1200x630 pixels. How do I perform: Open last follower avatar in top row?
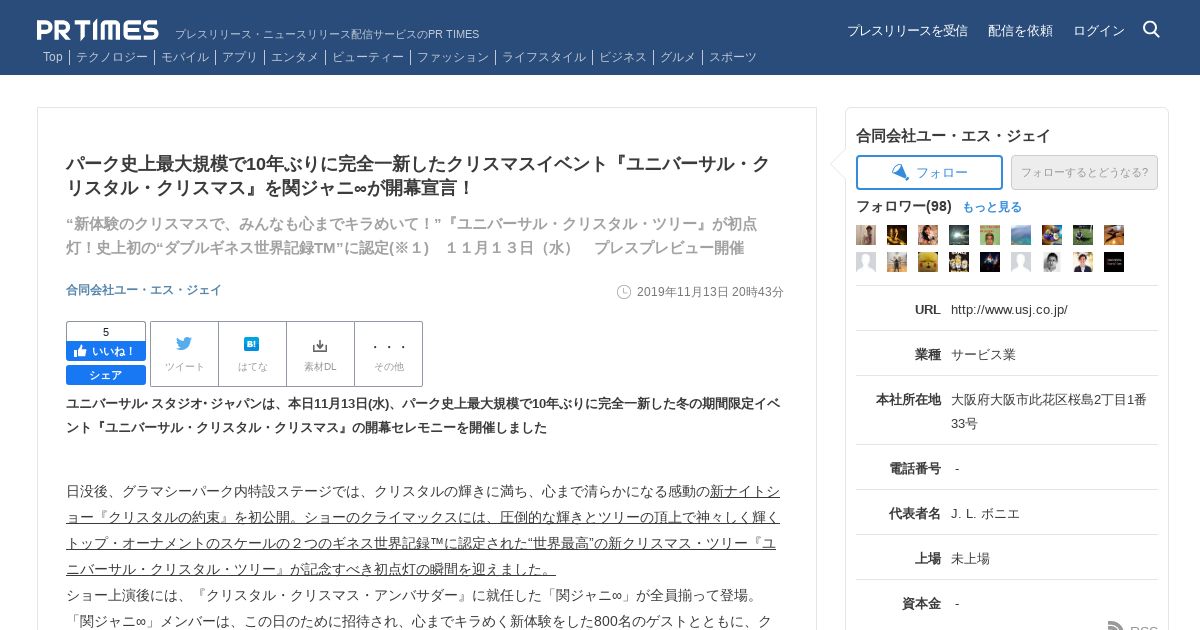[1114, 235]
